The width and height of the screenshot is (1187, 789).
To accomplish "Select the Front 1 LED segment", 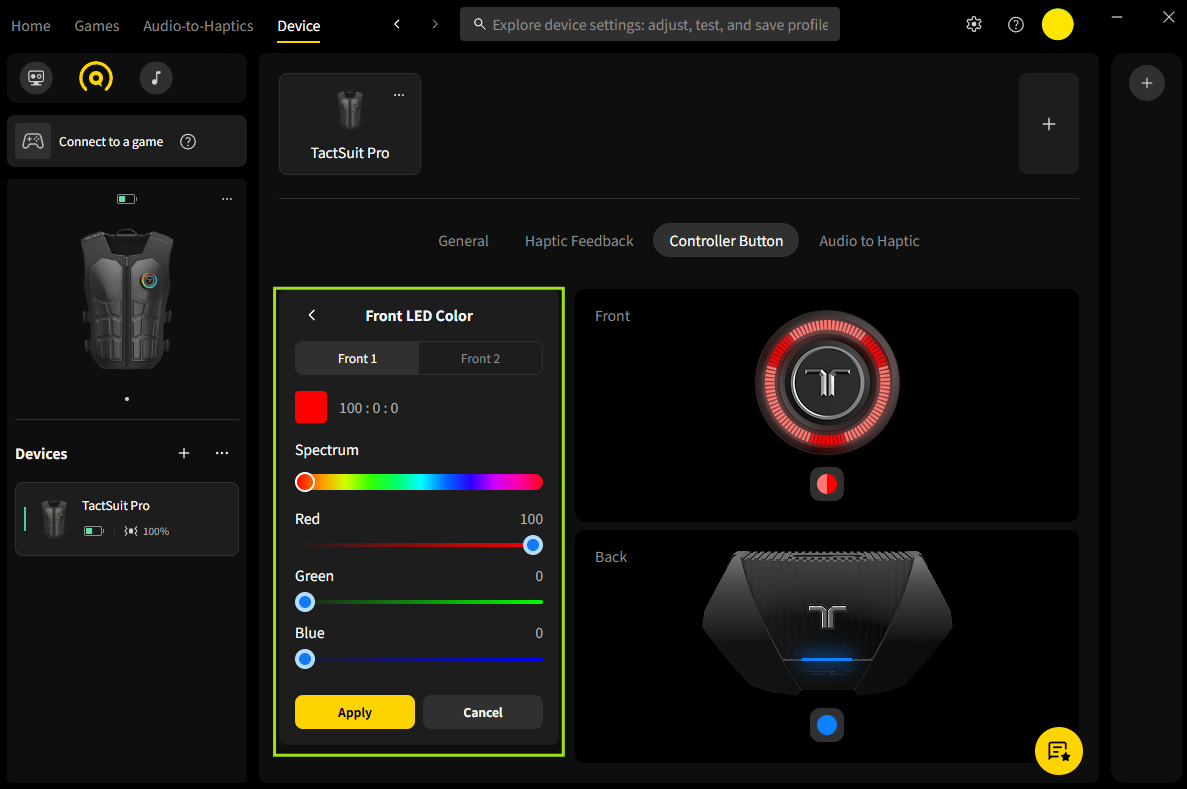I will 357,358.
